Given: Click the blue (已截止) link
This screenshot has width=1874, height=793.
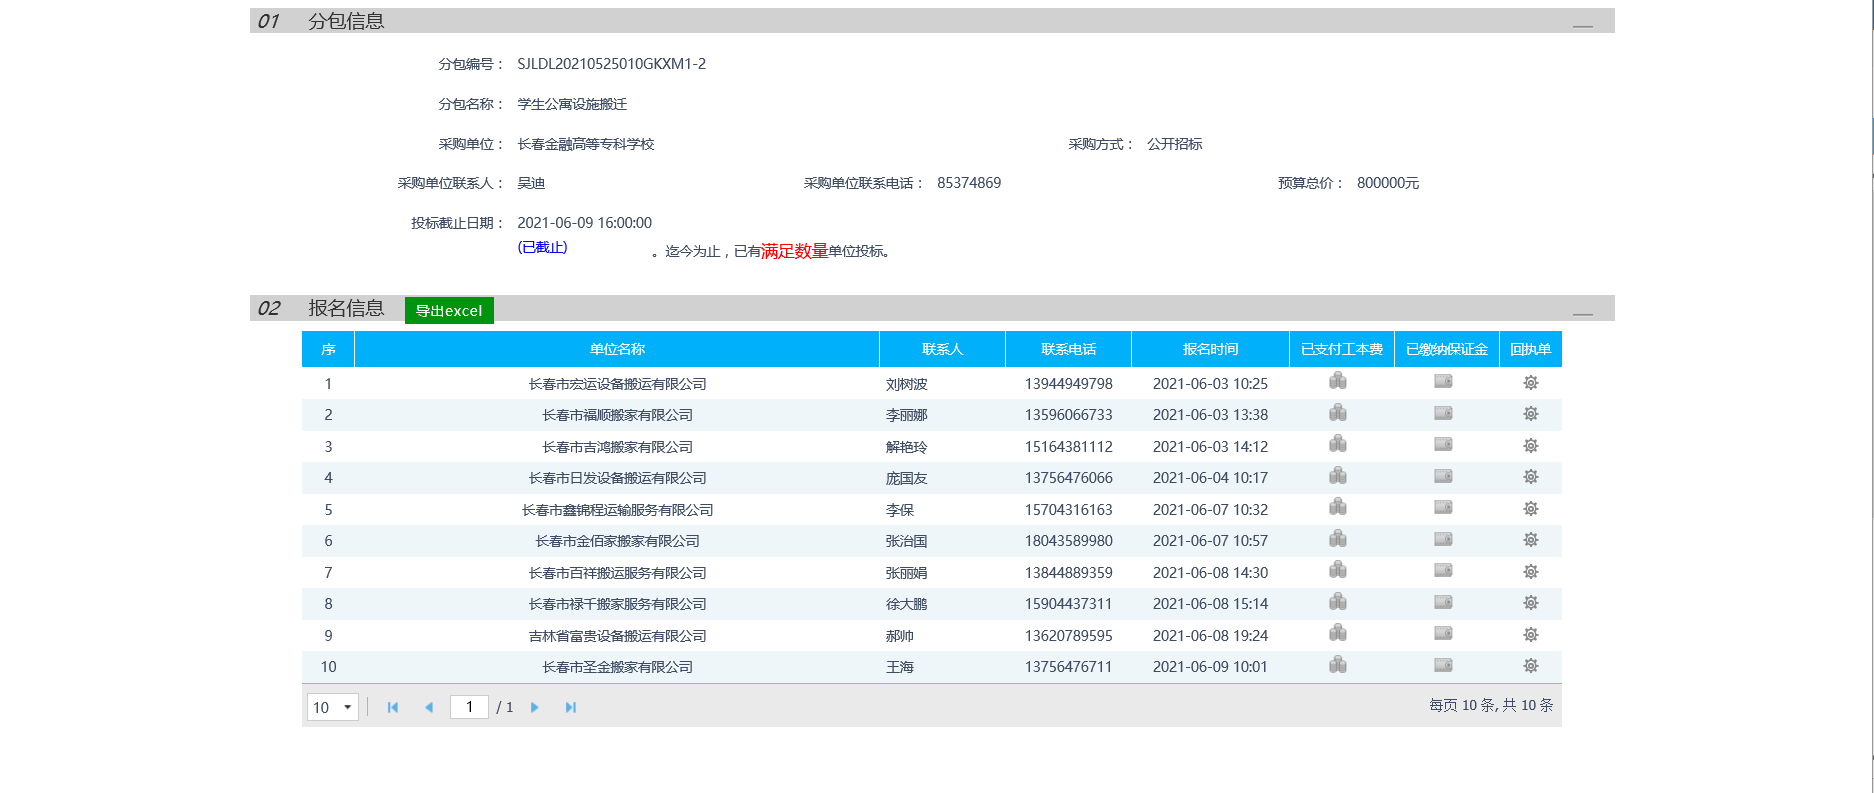Looking at the screenshot, I should [x=542, y=247].
